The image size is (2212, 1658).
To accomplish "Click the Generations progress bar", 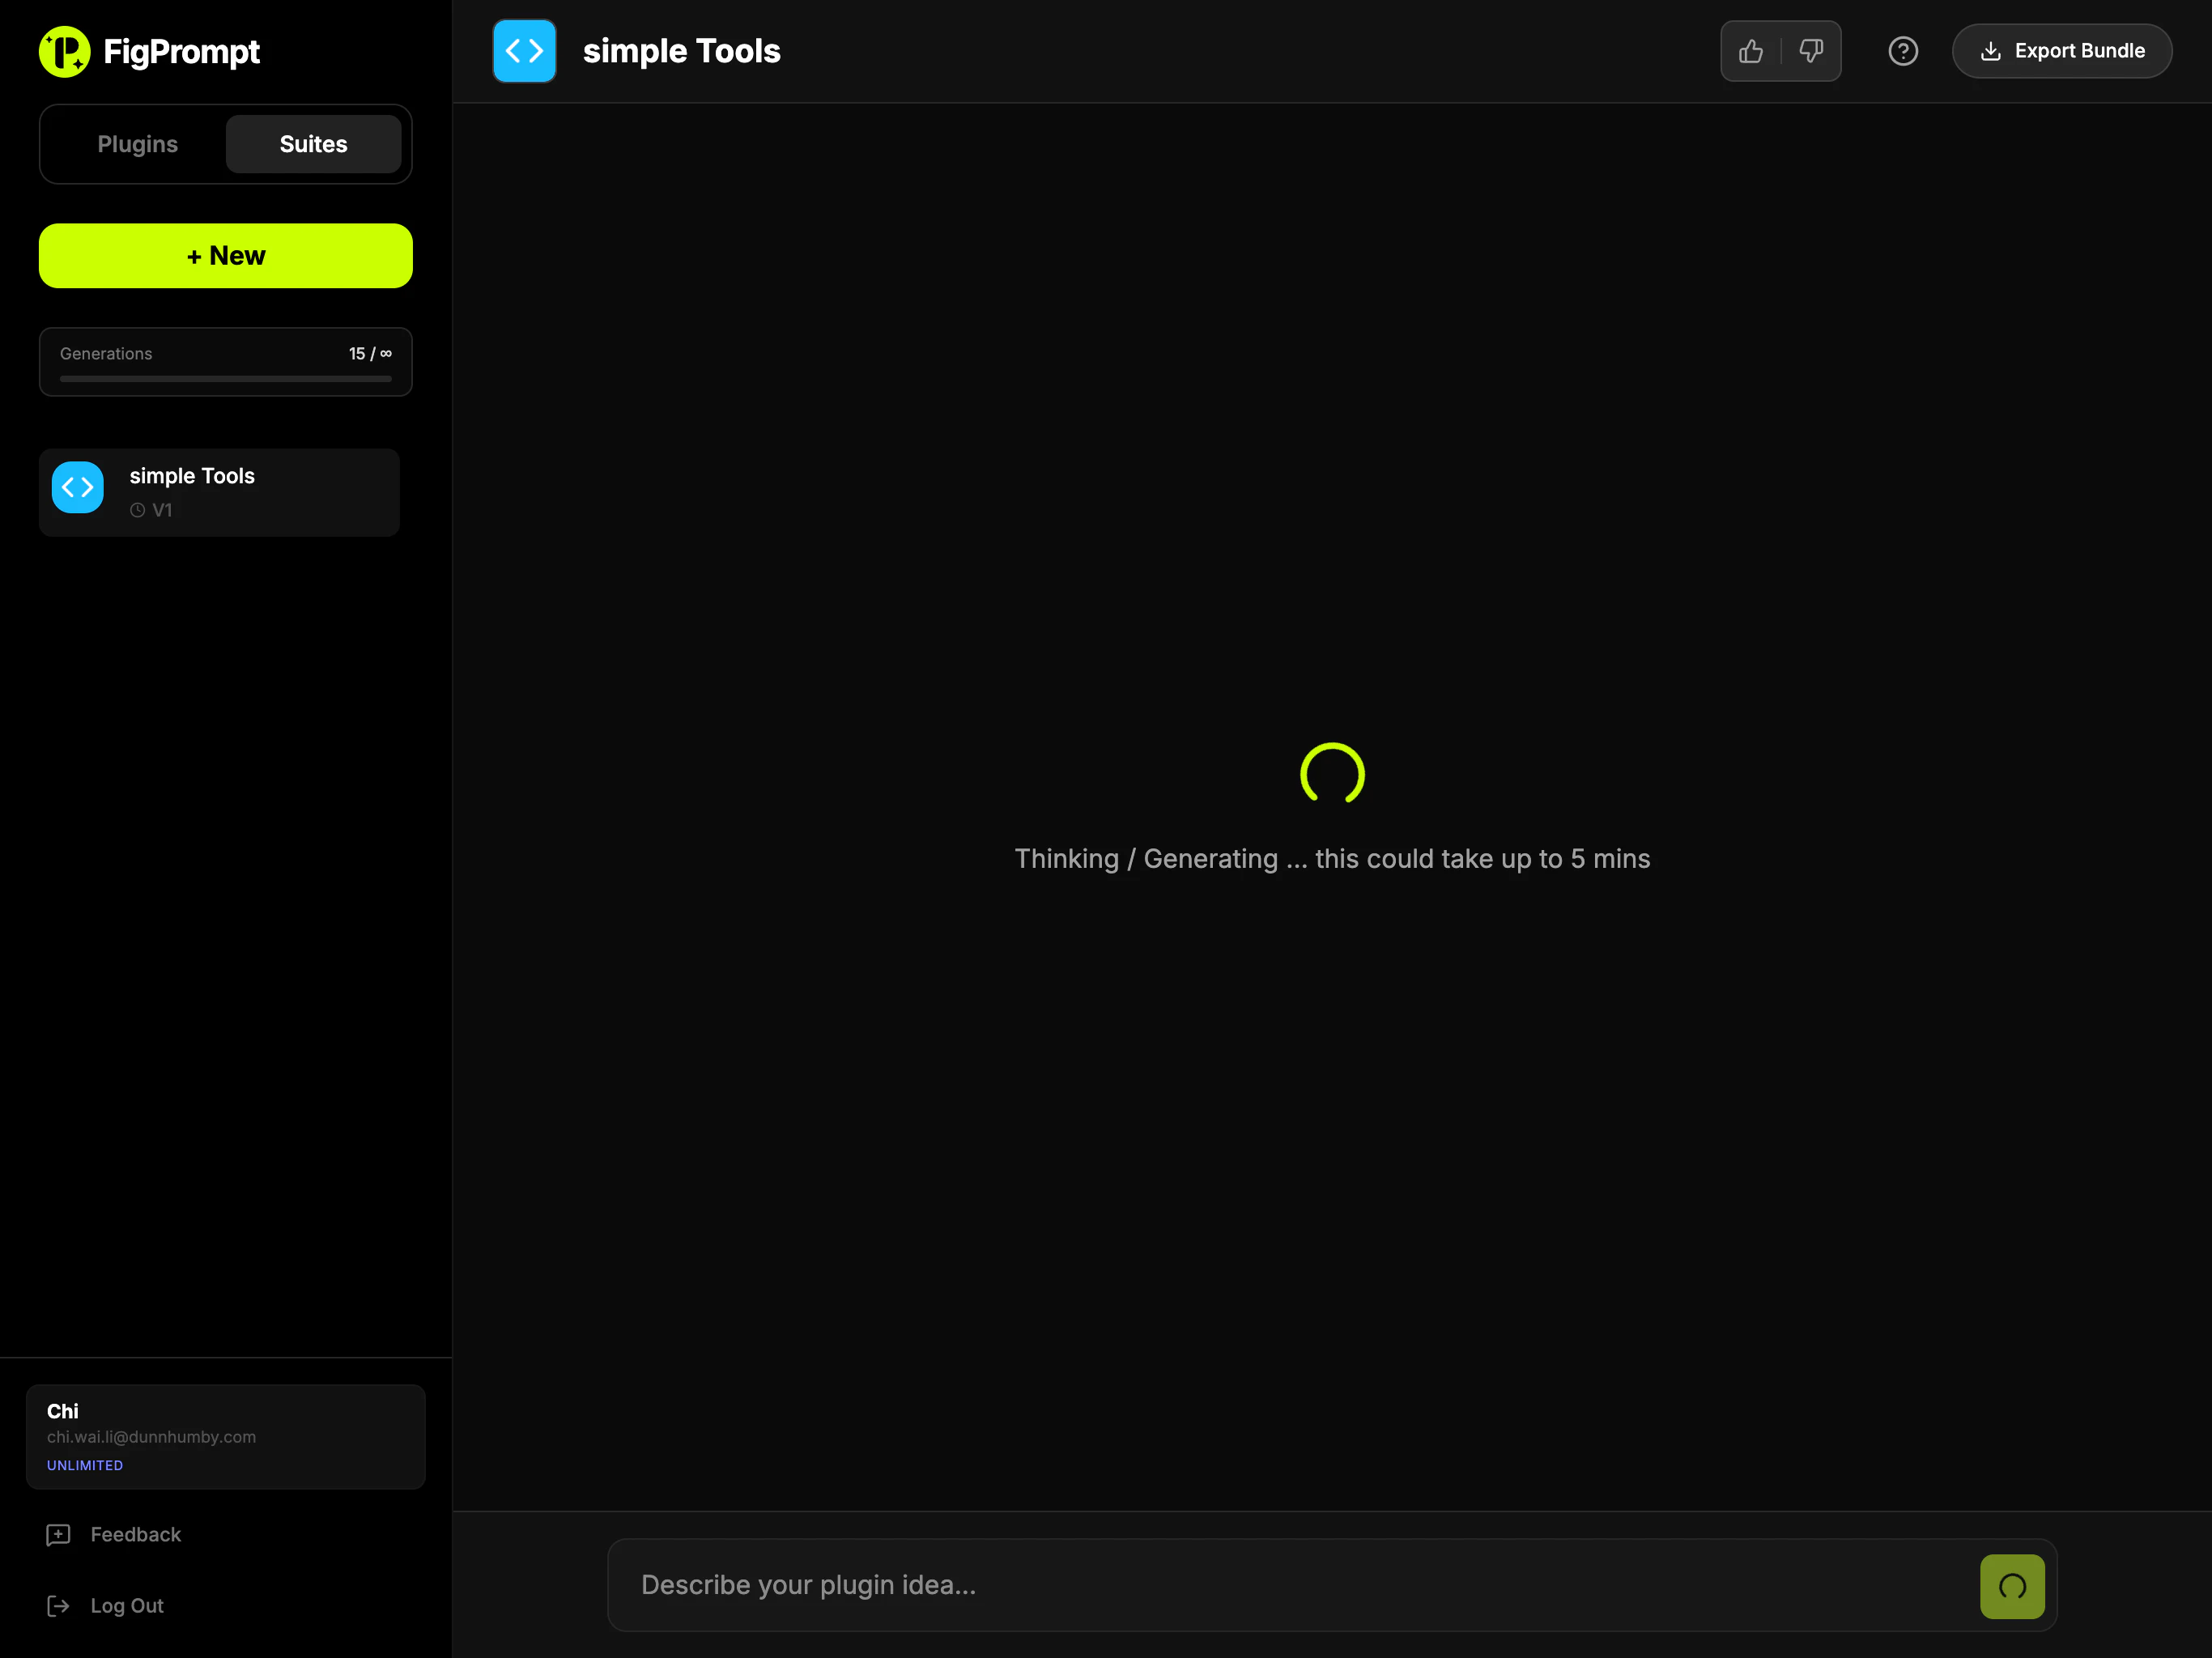I will pos(225,379).
